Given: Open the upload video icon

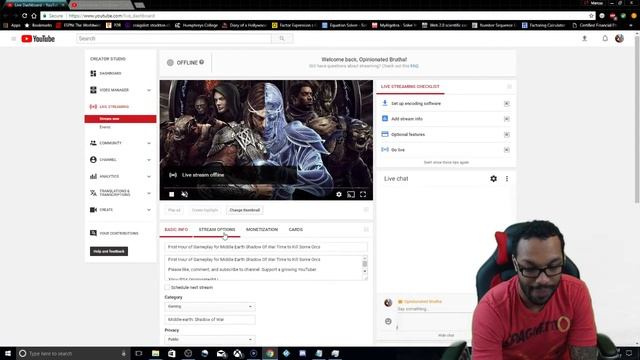Looking at the screenshot, I should [584, 38].
